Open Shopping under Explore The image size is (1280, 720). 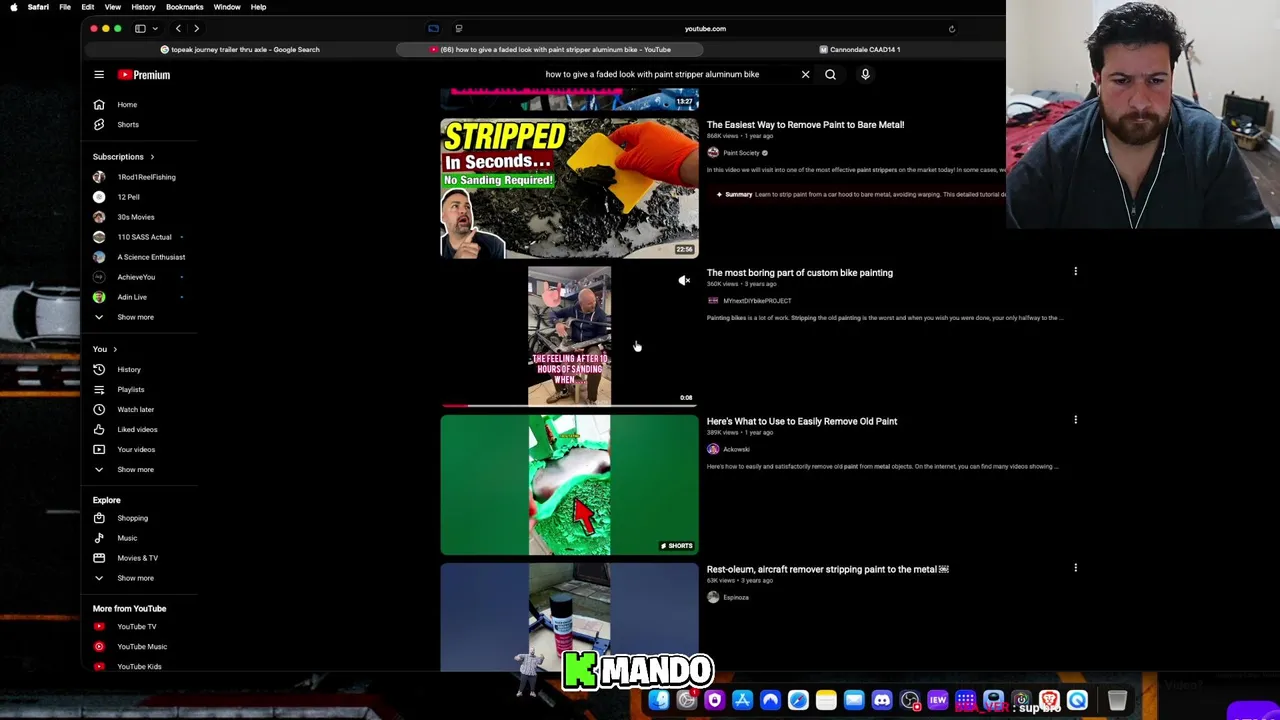(140, 518)
